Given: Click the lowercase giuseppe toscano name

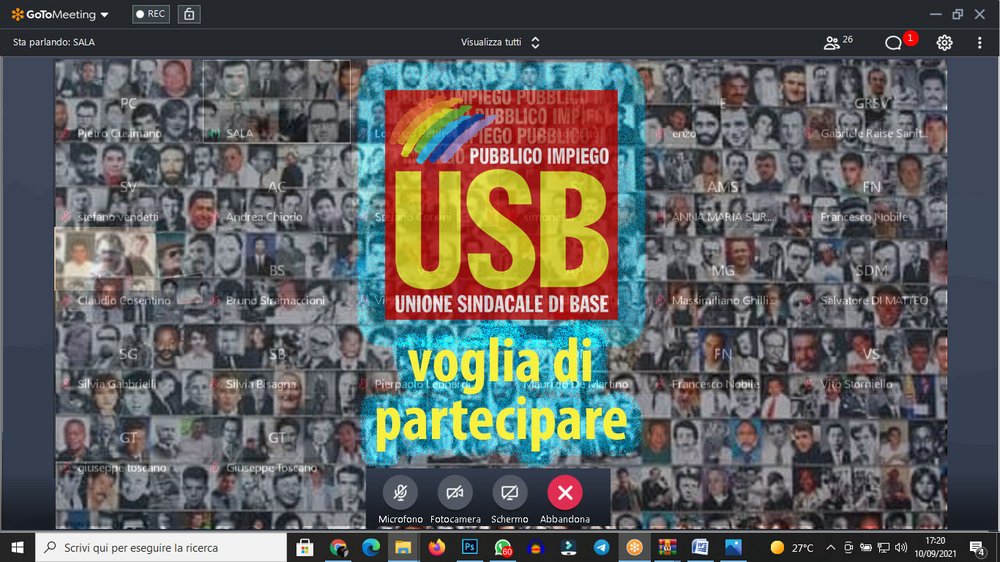Looking at the screenshot, I should [122, 468].
